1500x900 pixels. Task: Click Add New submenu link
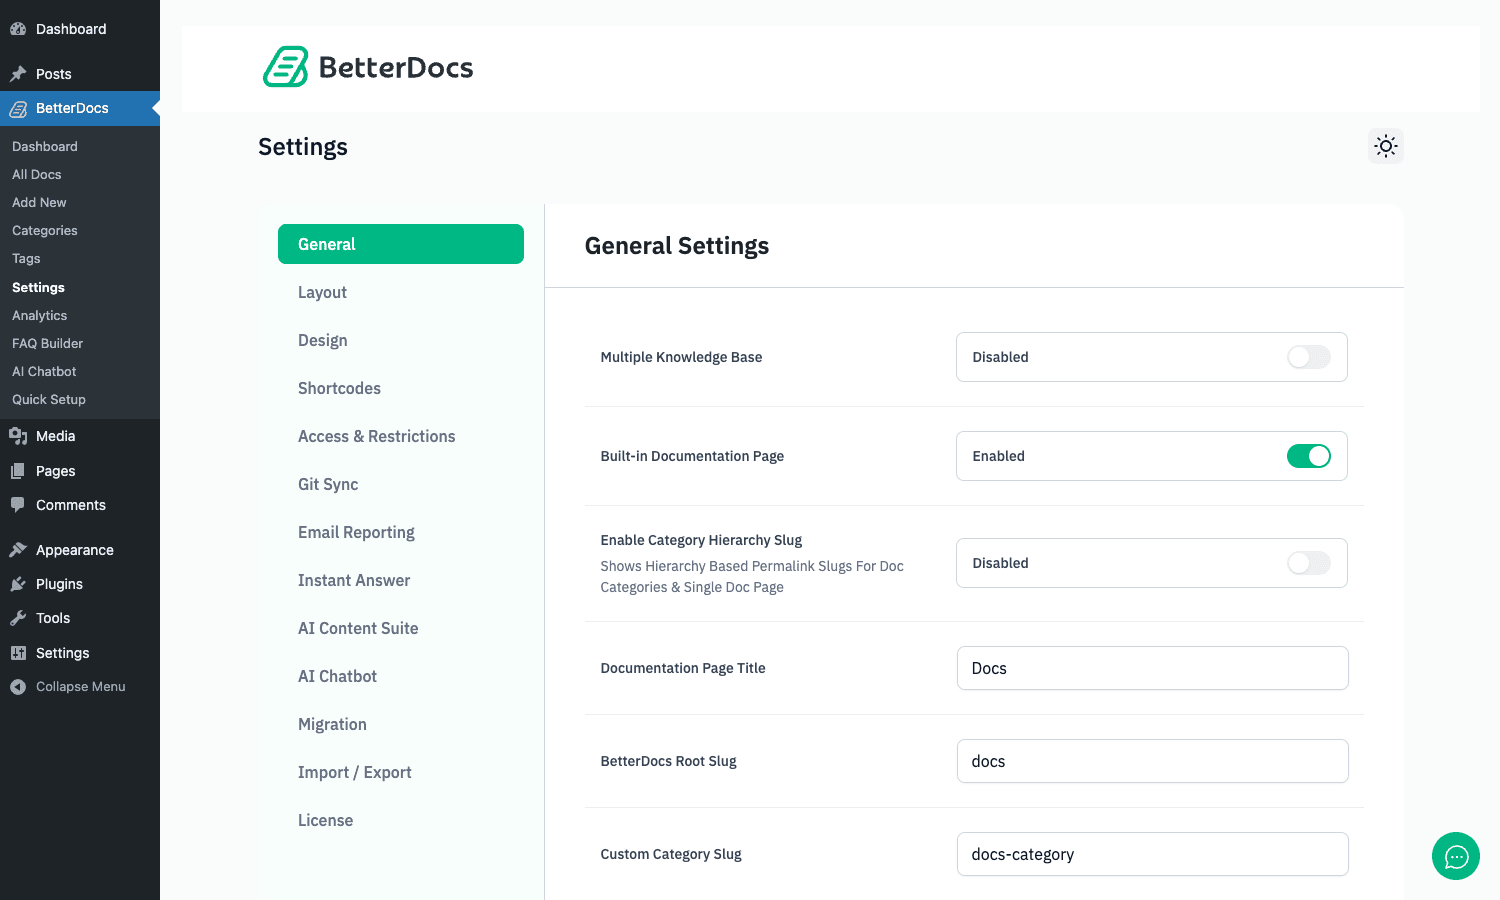point(39,202)
